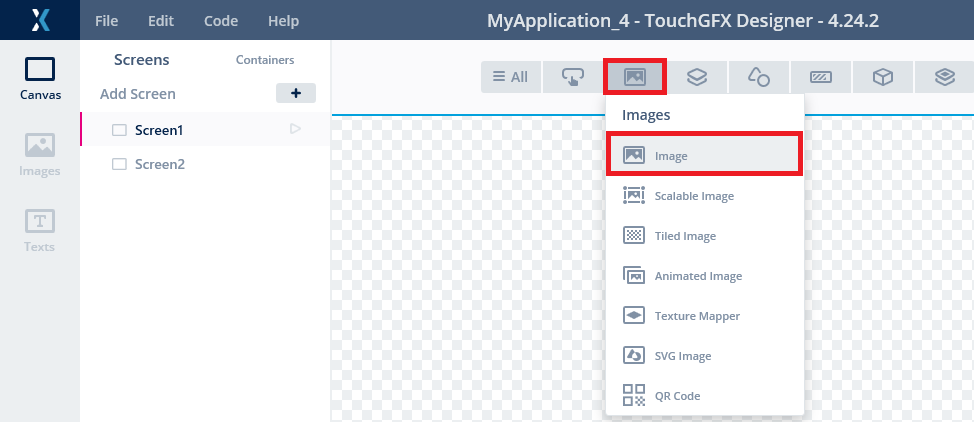Select Texture Mapper widget
Viewport: 974px width, 422px height.
(x=704, y=316)
